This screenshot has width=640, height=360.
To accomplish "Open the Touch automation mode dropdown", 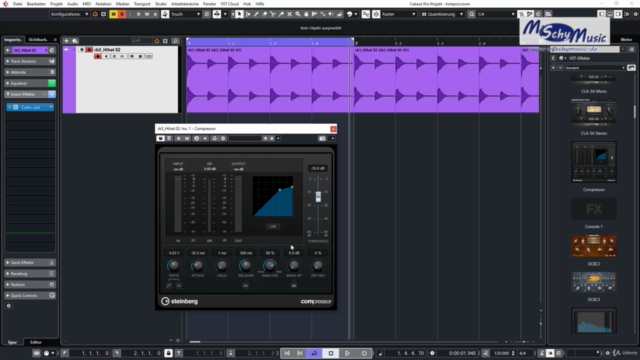I will [185, 14].
